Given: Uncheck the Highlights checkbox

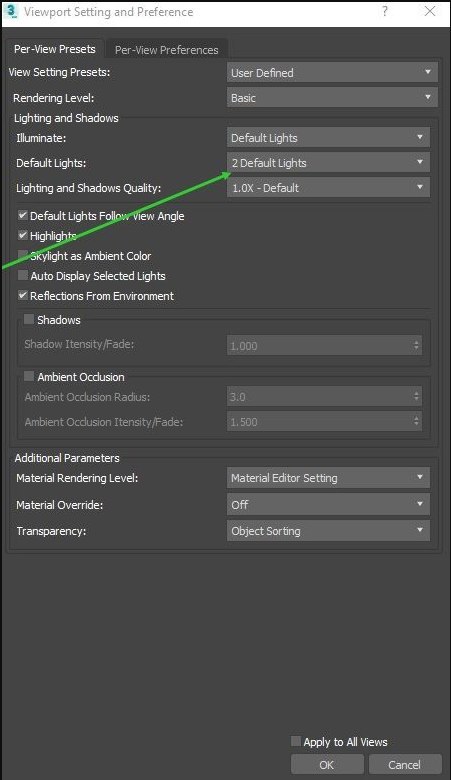Looking at the screenshot, I should coord(23,235).
